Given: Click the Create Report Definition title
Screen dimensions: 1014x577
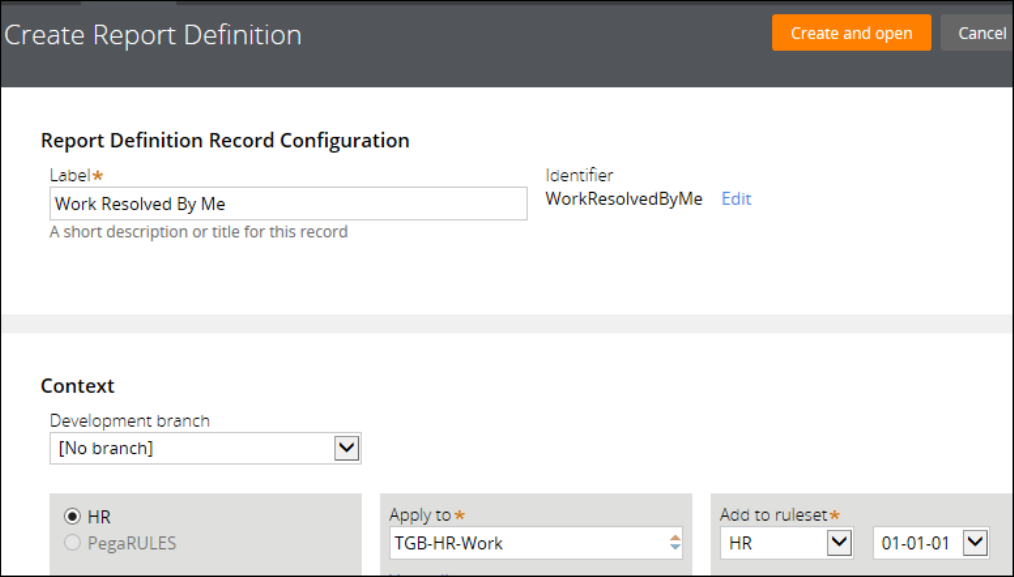Looking at the screenshot, I should (153, 35).
